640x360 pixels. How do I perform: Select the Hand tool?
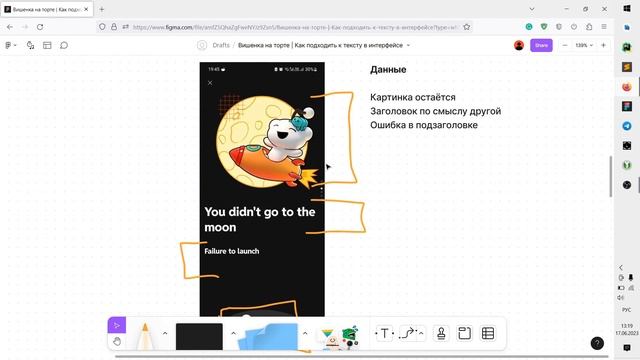(x=117, y=341)
